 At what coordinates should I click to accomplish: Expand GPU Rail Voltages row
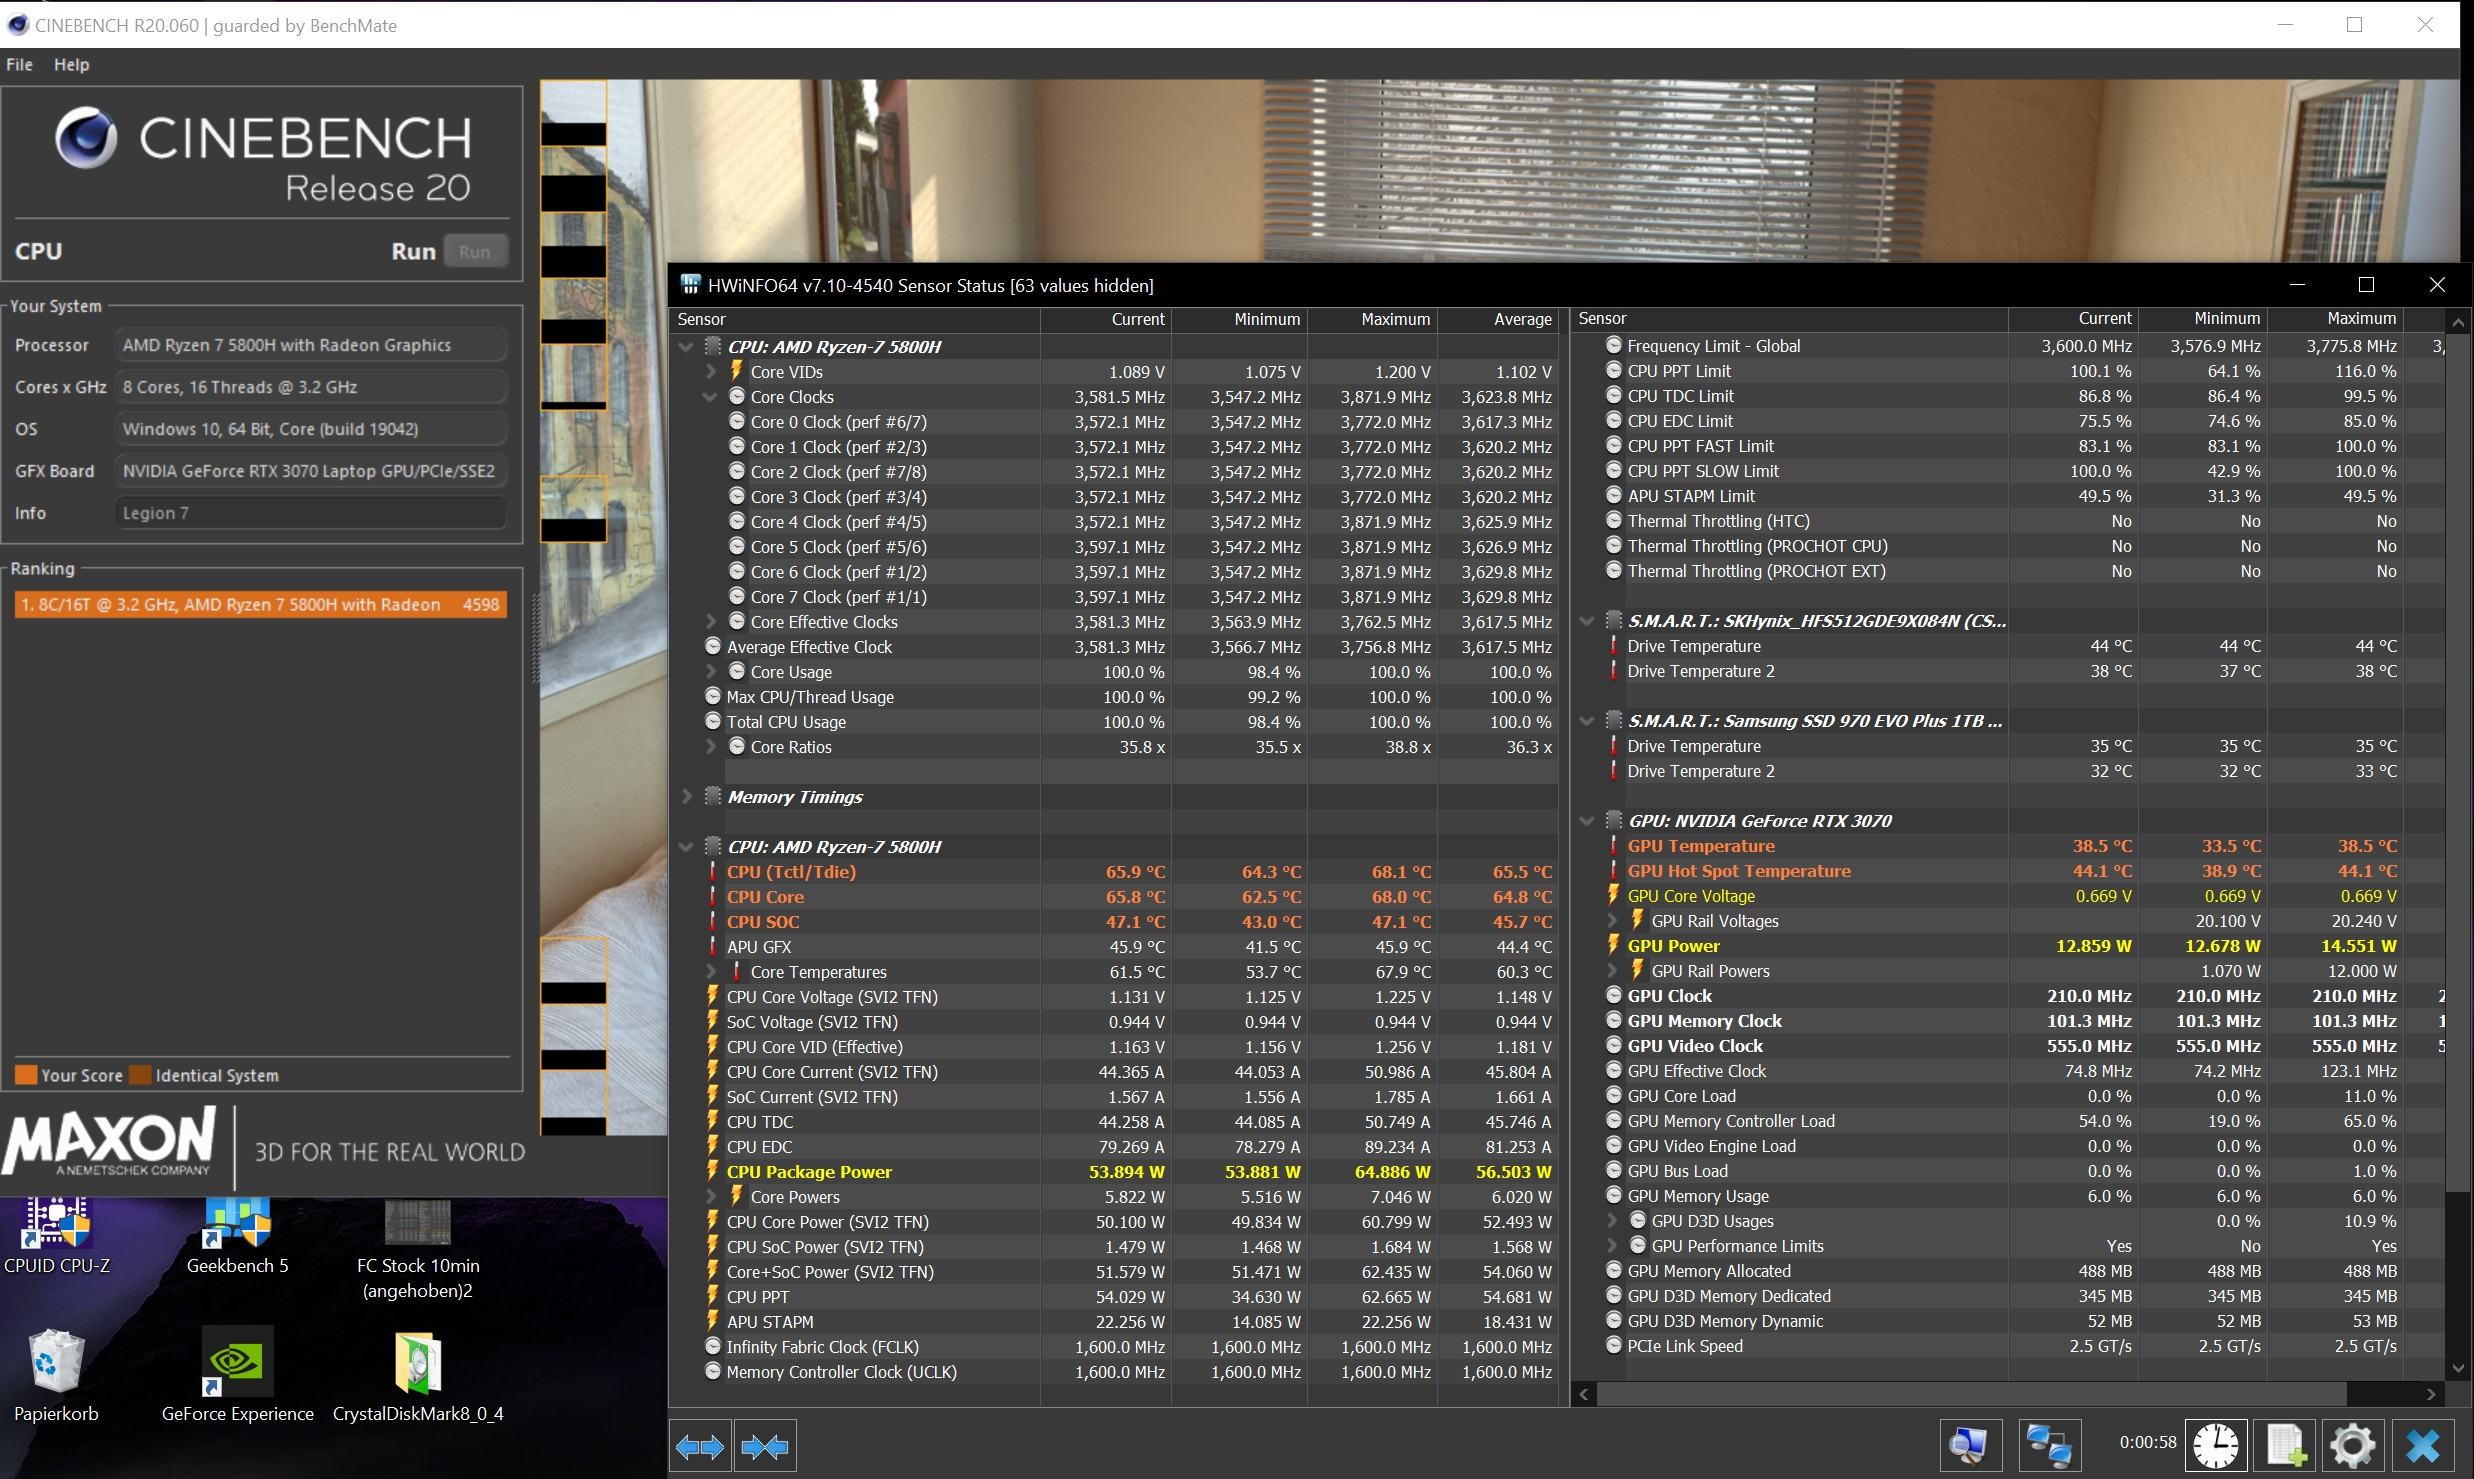[1612, 920]
